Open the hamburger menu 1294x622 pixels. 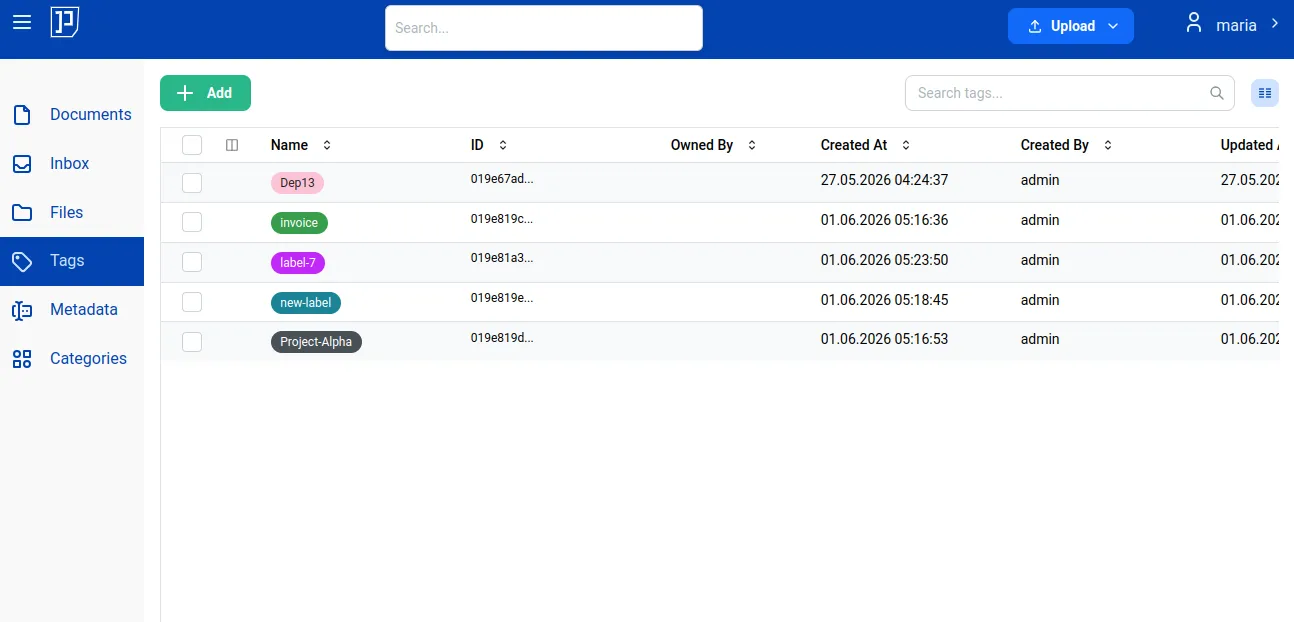[x=22, y=22]
